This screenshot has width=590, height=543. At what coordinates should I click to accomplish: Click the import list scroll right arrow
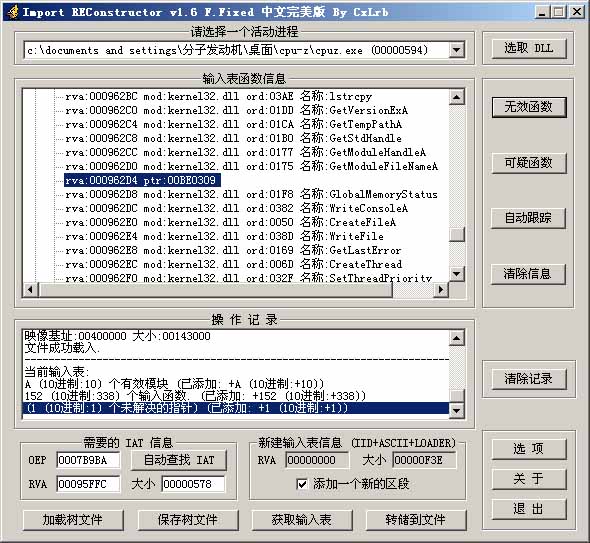(x=441, y=290)
